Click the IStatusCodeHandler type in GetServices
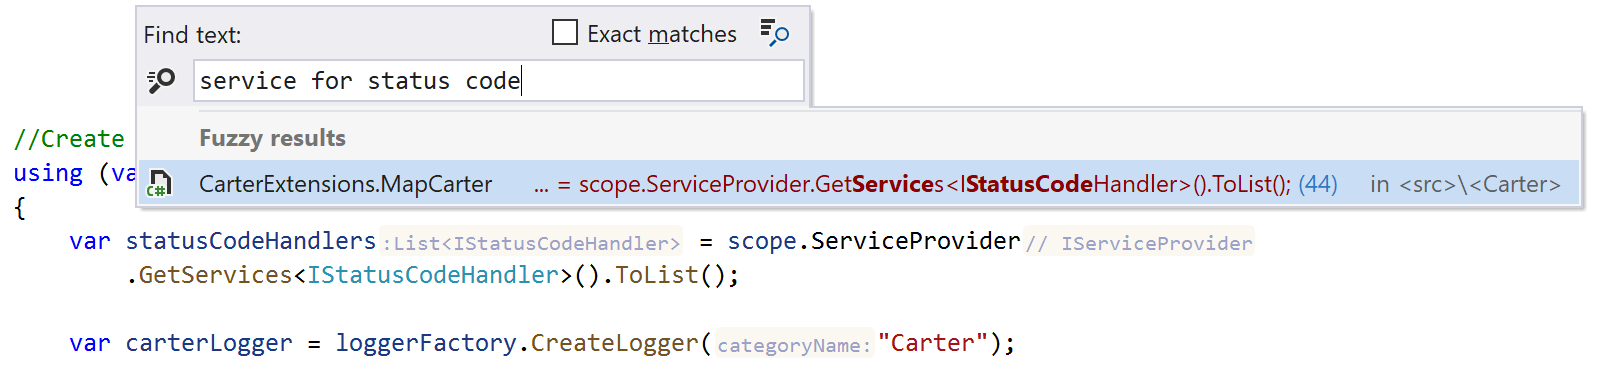 click(432, 275)
